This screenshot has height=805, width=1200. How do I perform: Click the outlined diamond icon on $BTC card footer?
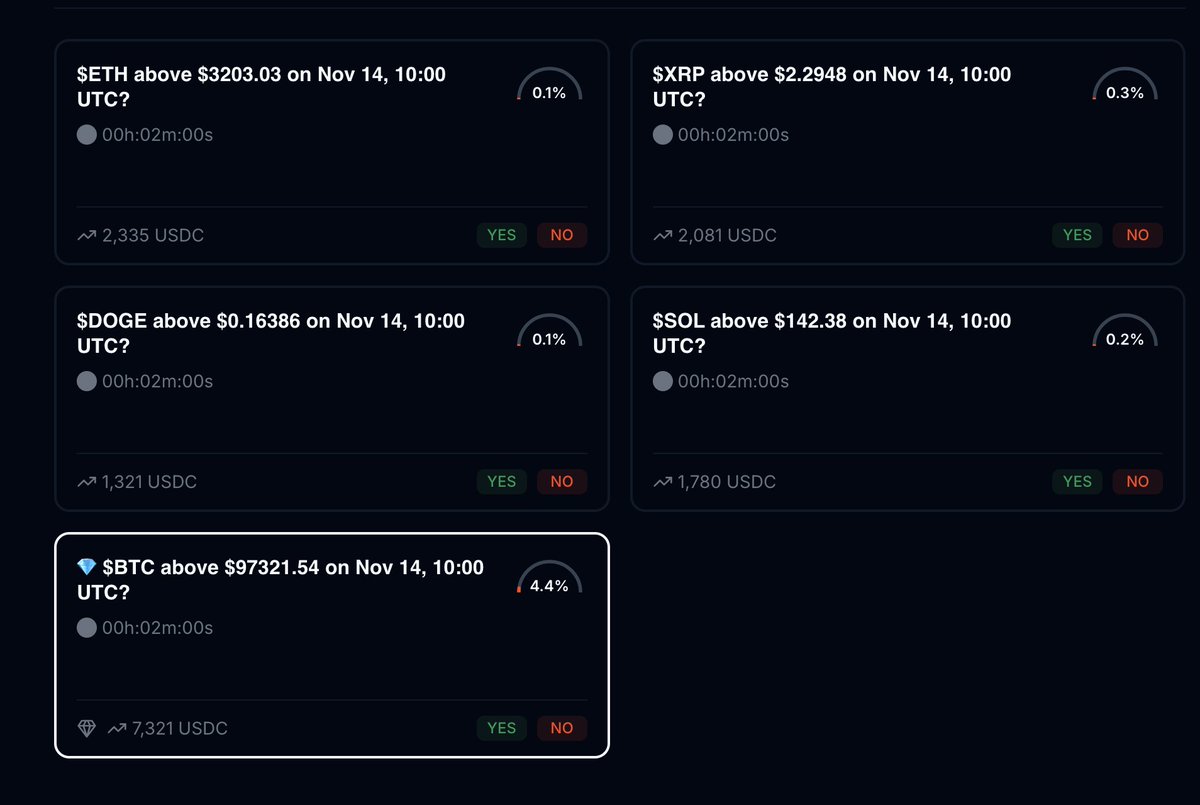click(x=87, y=728)
